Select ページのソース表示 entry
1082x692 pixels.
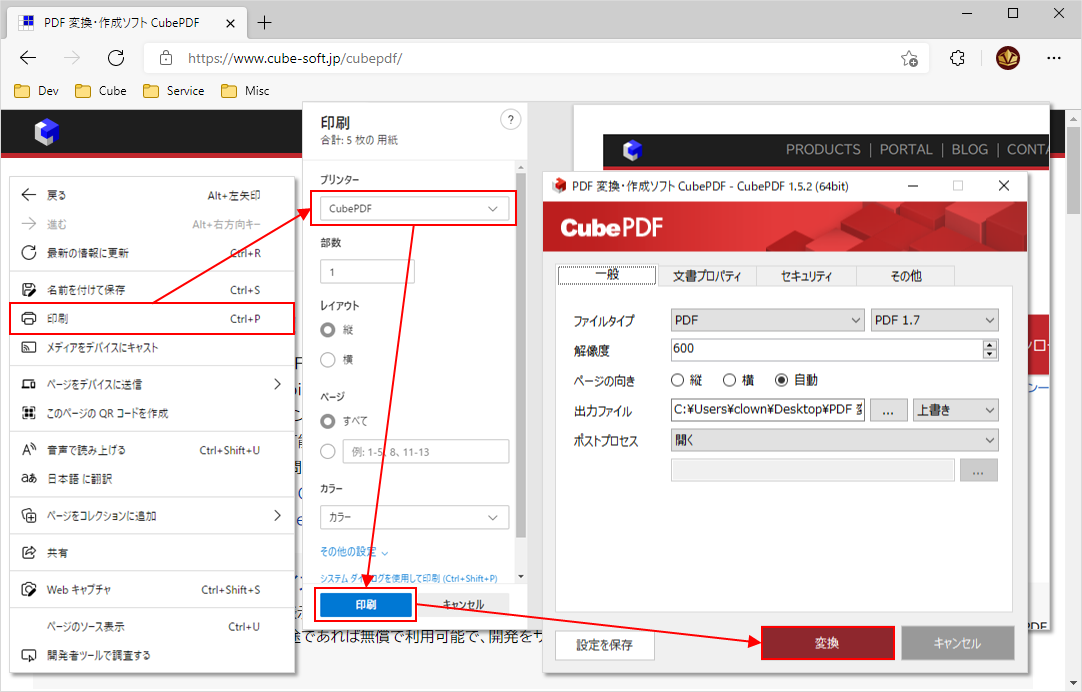coord(152,626)
